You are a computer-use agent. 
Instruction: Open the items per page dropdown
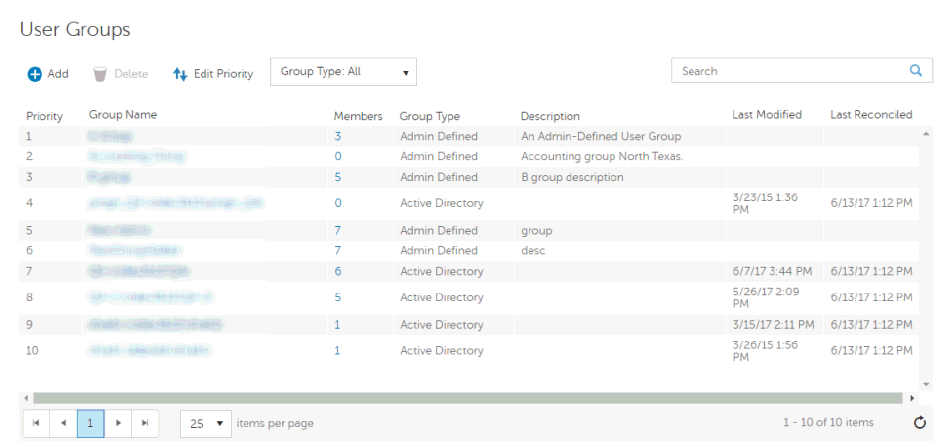206,423
